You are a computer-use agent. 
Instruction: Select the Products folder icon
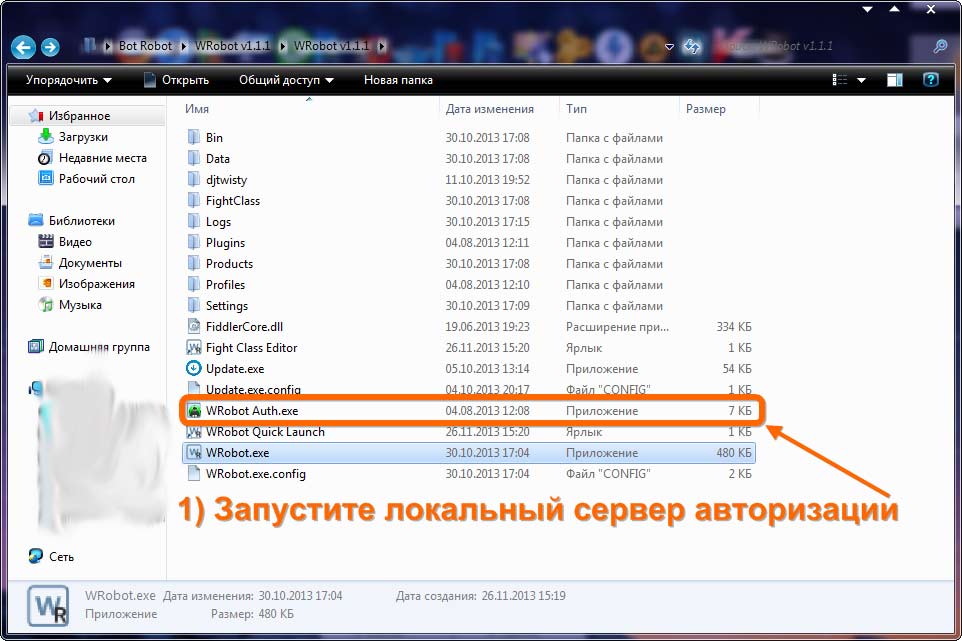click(194, 263)
